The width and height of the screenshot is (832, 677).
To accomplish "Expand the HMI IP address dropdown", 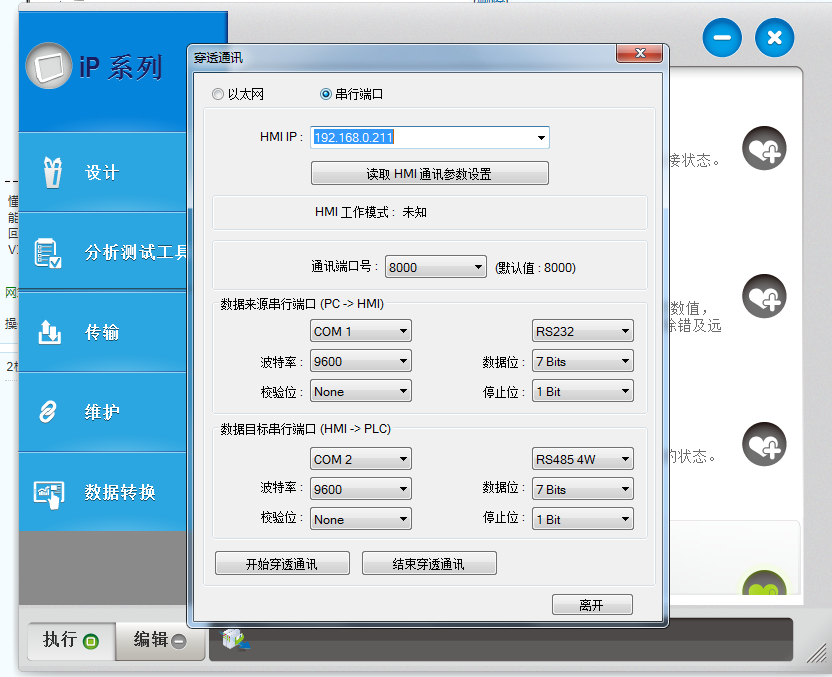I will coord(541,138).
